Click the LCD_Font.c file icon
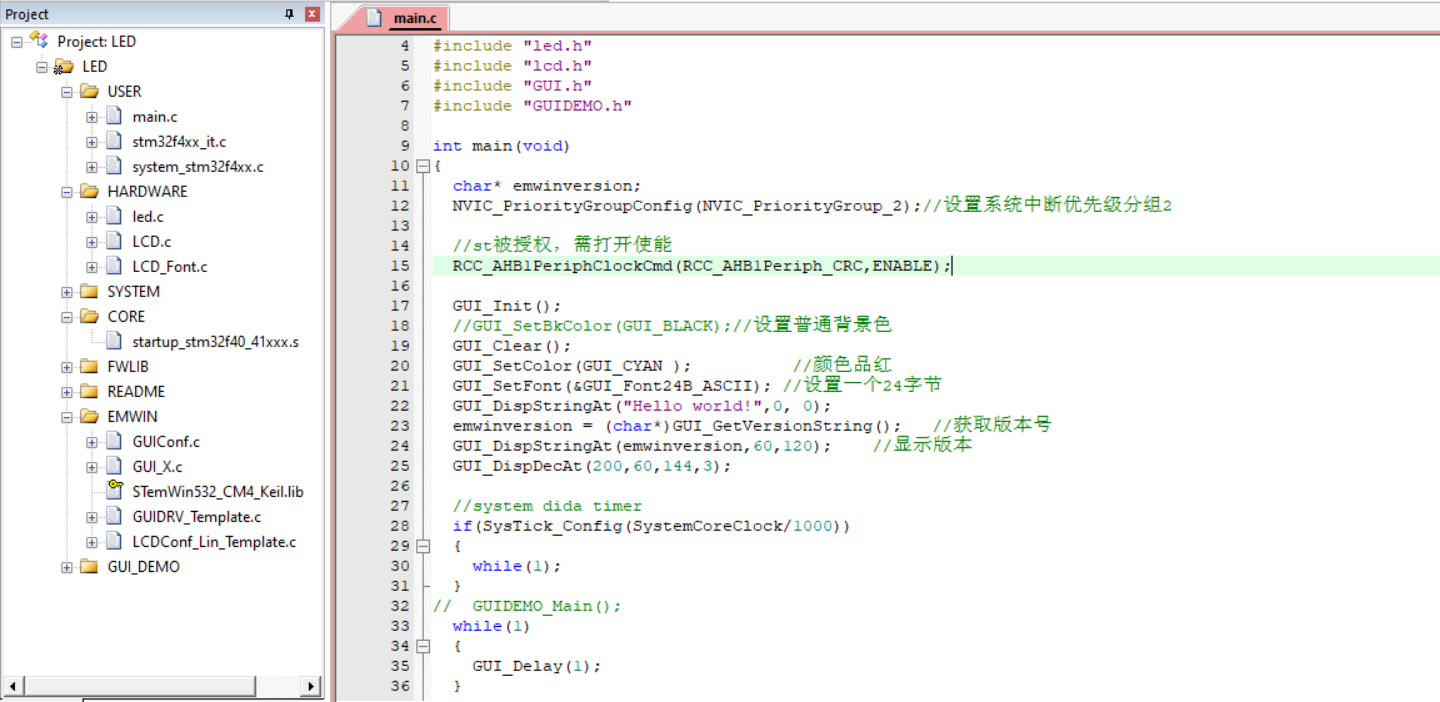The image size is (1440, 702). [114, 266]
